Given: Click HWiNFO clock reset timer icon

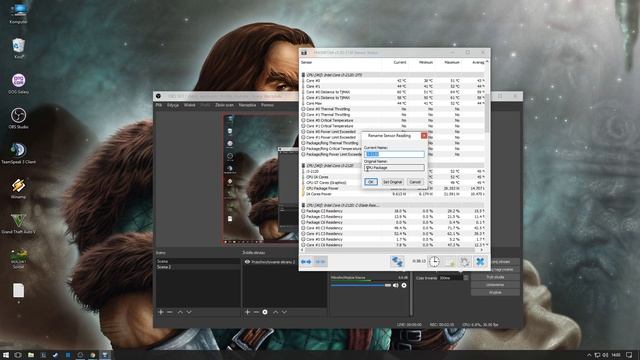Looking at the screenshot, I should tap(434, 262).
